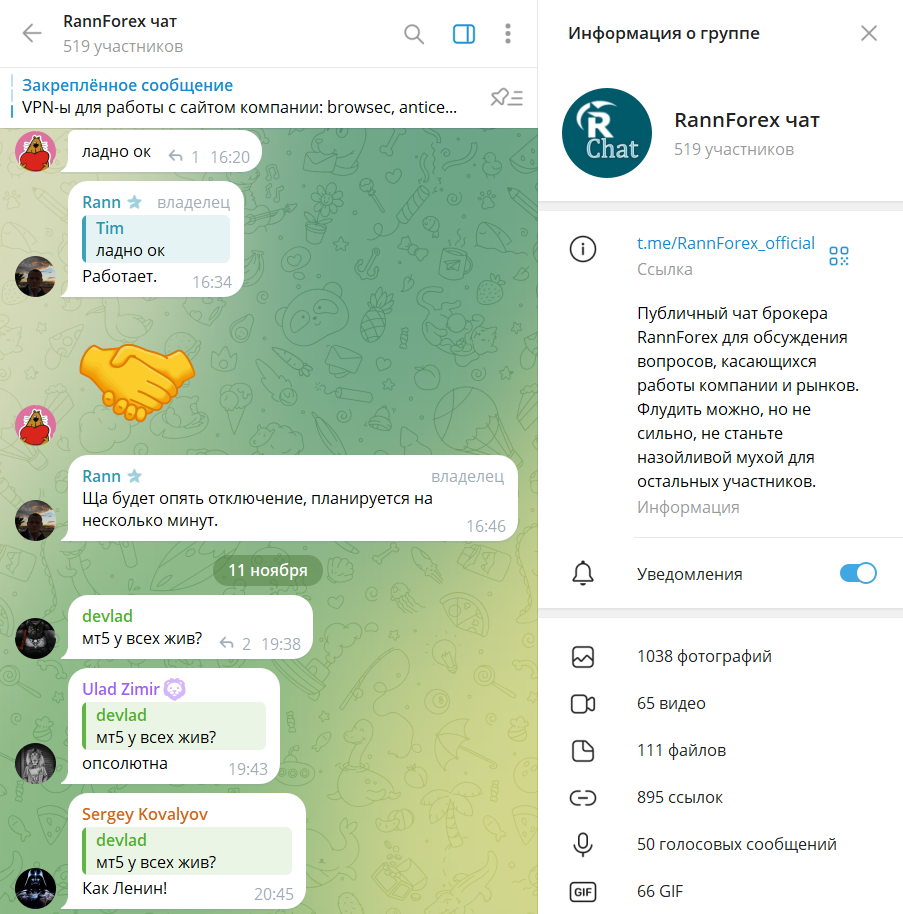Image resolution: width=903 pixels, height=914 pixels.
Task: Show QR code for the group link
Action: coord(839,256)
